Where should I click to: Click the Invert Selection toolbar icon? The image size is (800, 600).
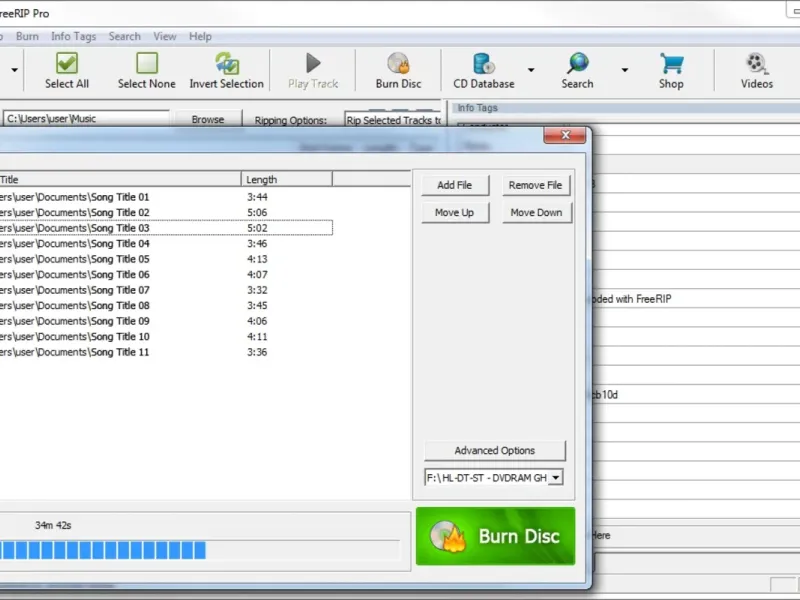[x=227, y=64]
